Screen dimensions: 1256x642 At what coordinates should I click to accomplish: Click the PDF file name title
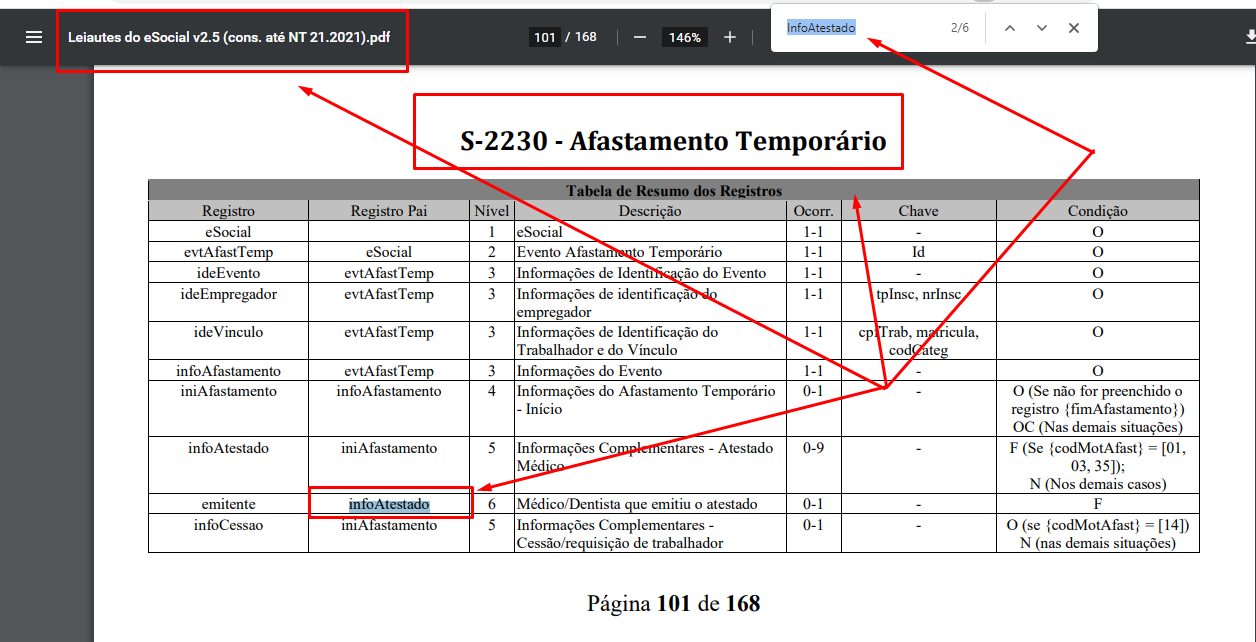(229, 37)
